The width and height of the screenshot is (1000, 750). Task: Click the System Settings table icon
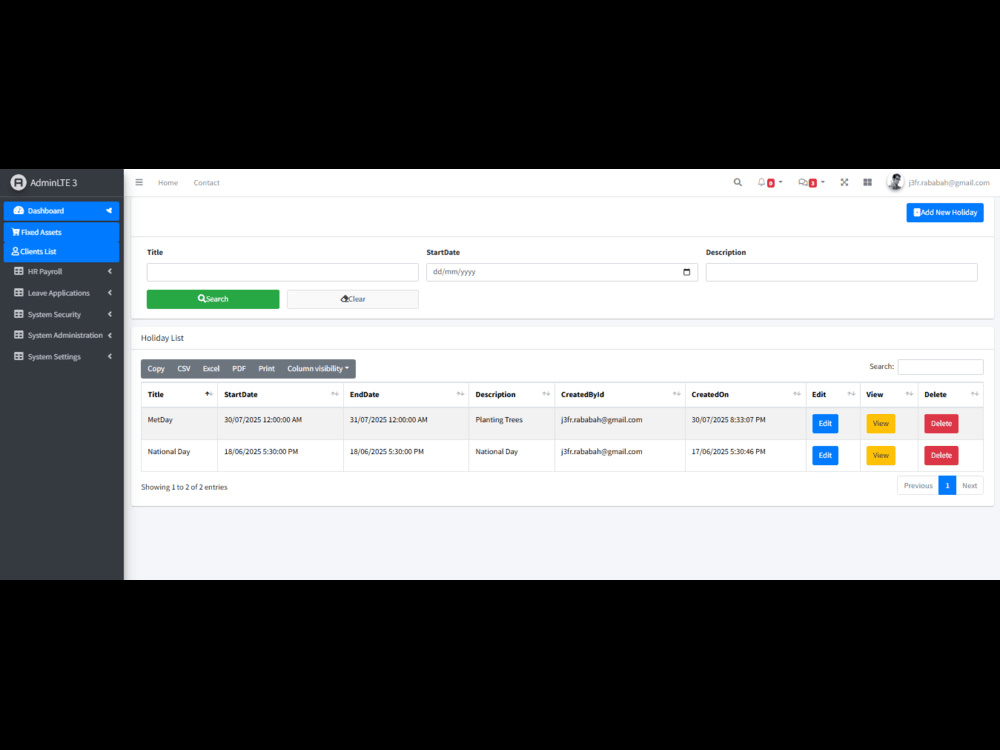click(x=18, y=357)
